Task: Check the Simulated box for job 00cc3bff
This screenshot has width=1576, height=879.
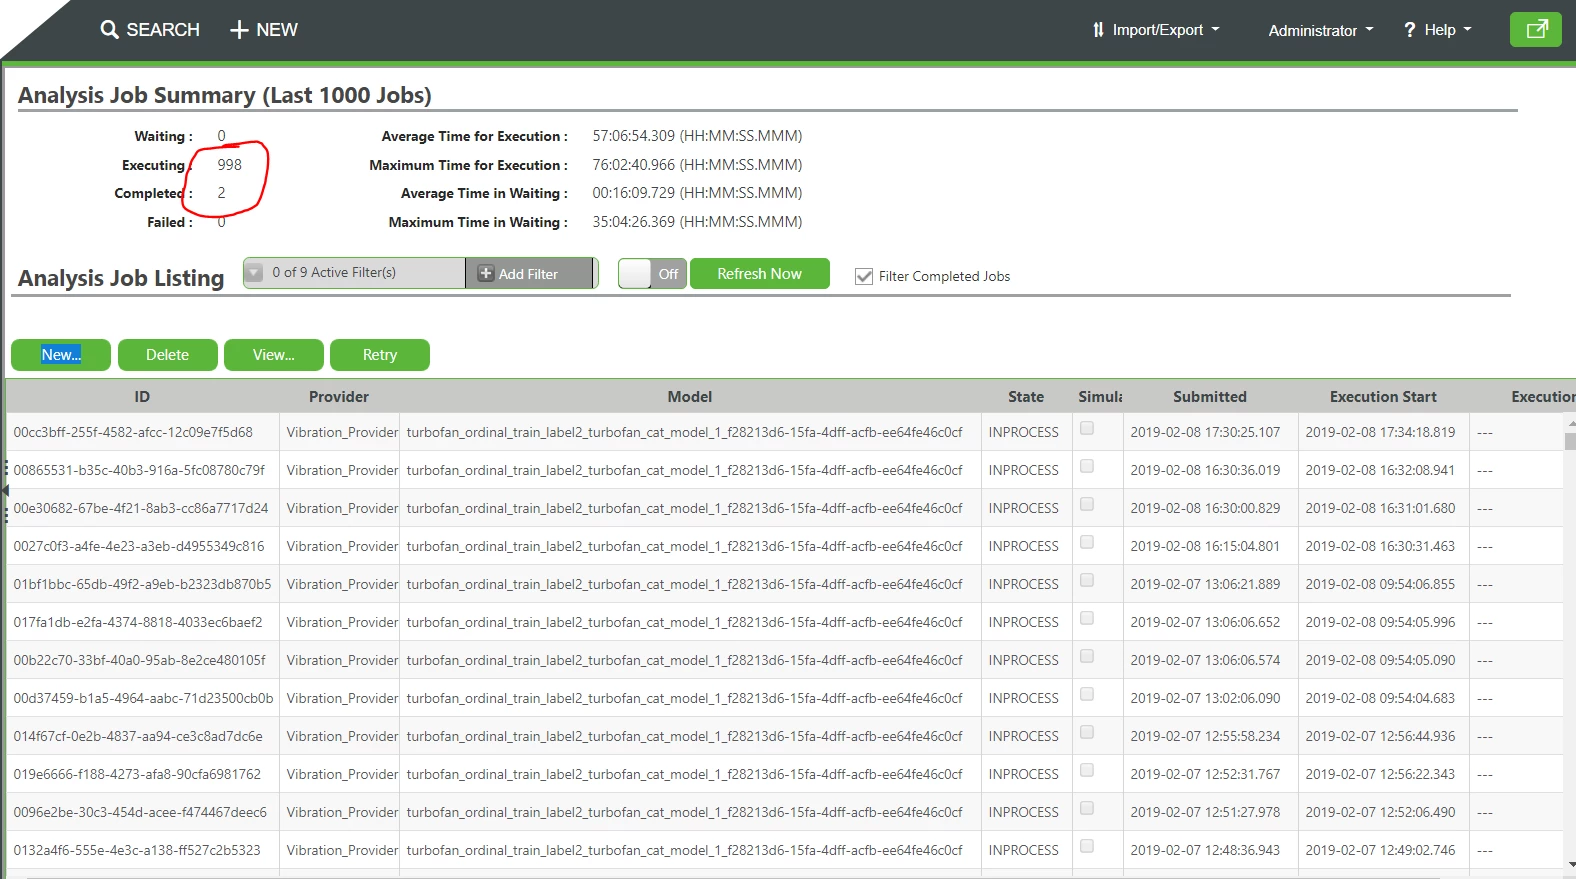Action: coord(1087,428)
